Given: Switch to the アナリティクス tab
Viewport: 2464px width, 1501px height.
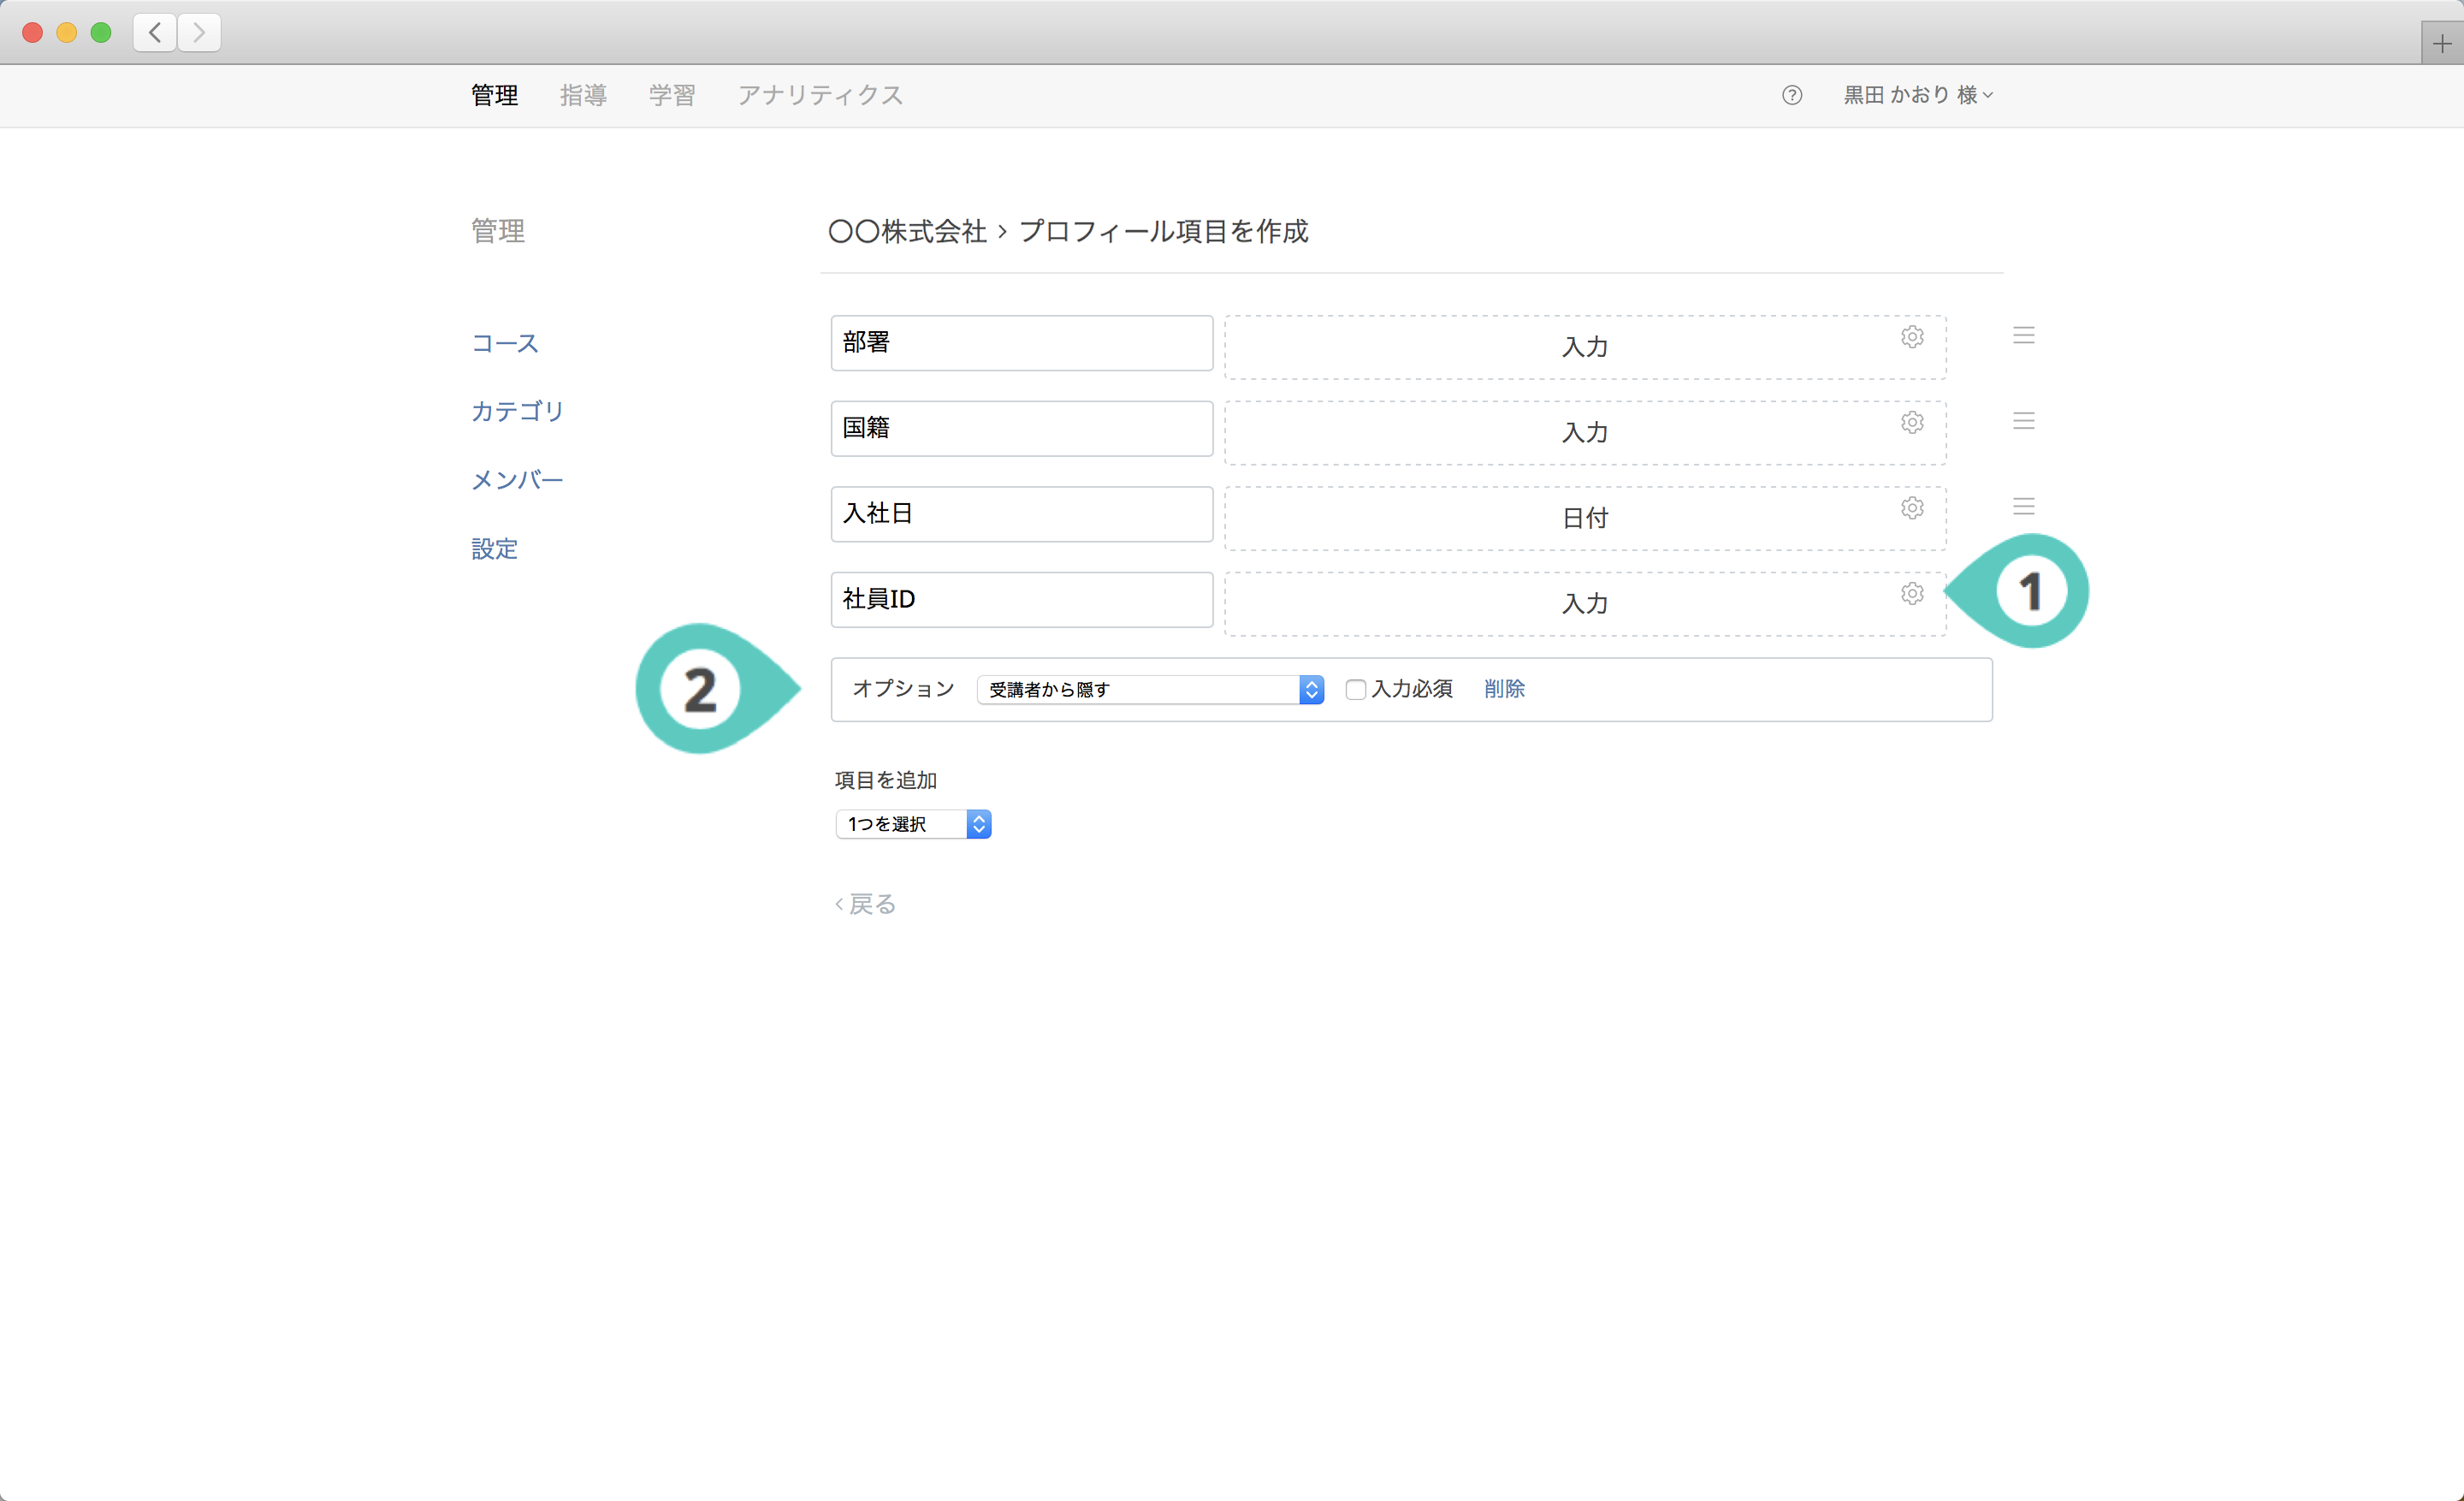Looking at the screenshot, I should (820, 95).
